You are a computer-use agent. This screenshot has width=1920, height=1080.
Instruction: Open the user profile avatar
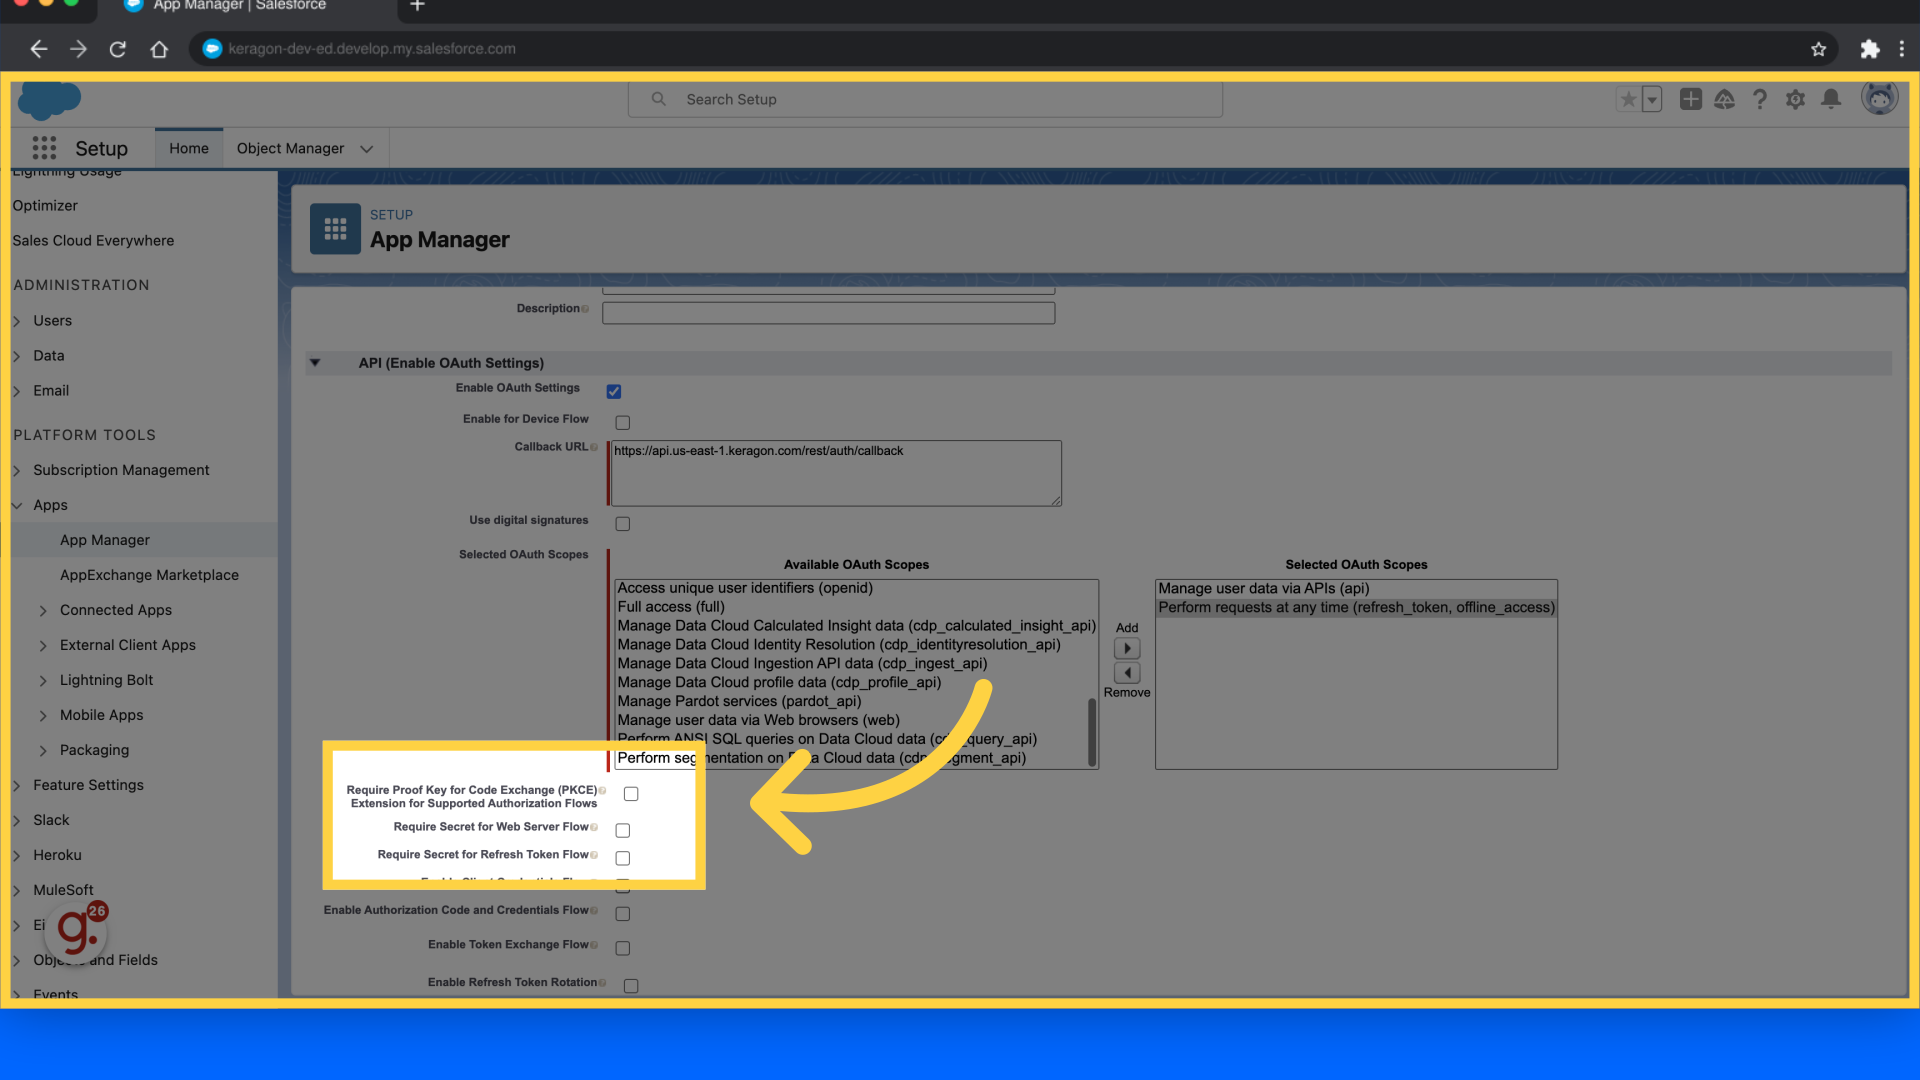(x=1879, y=98)
